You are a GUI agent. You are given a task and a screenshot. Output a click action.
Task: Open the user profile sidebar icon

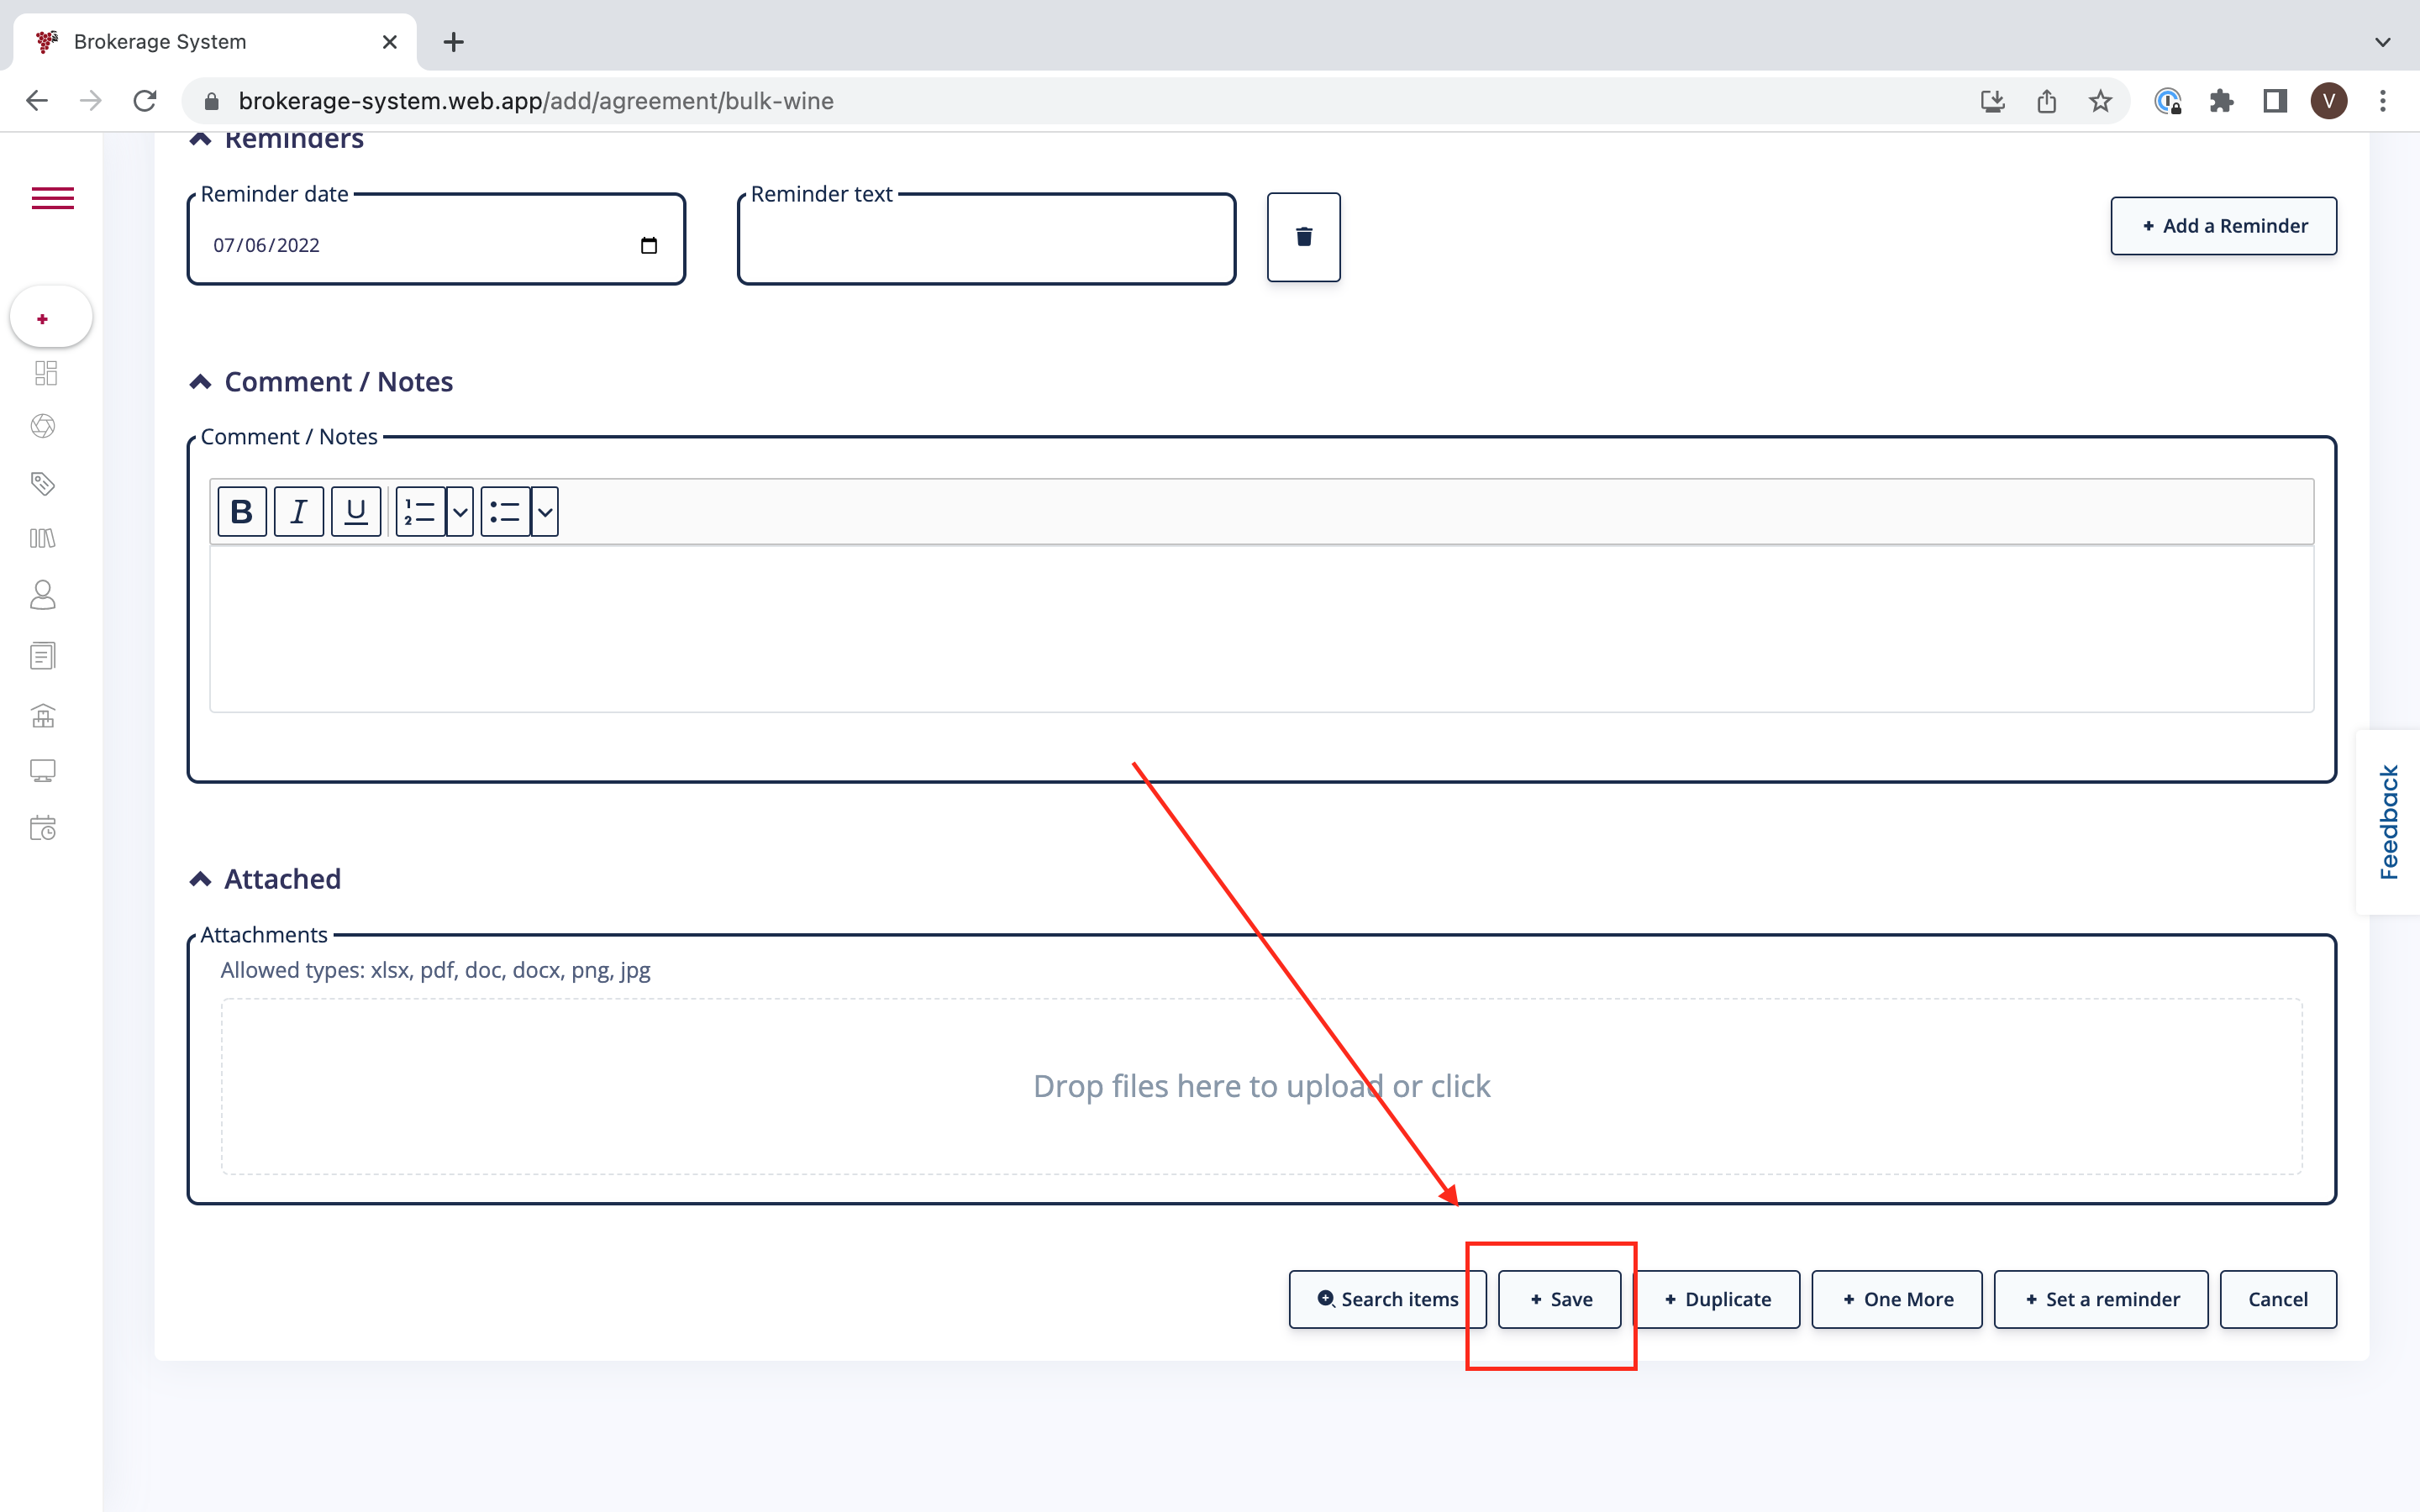point(43,595)
